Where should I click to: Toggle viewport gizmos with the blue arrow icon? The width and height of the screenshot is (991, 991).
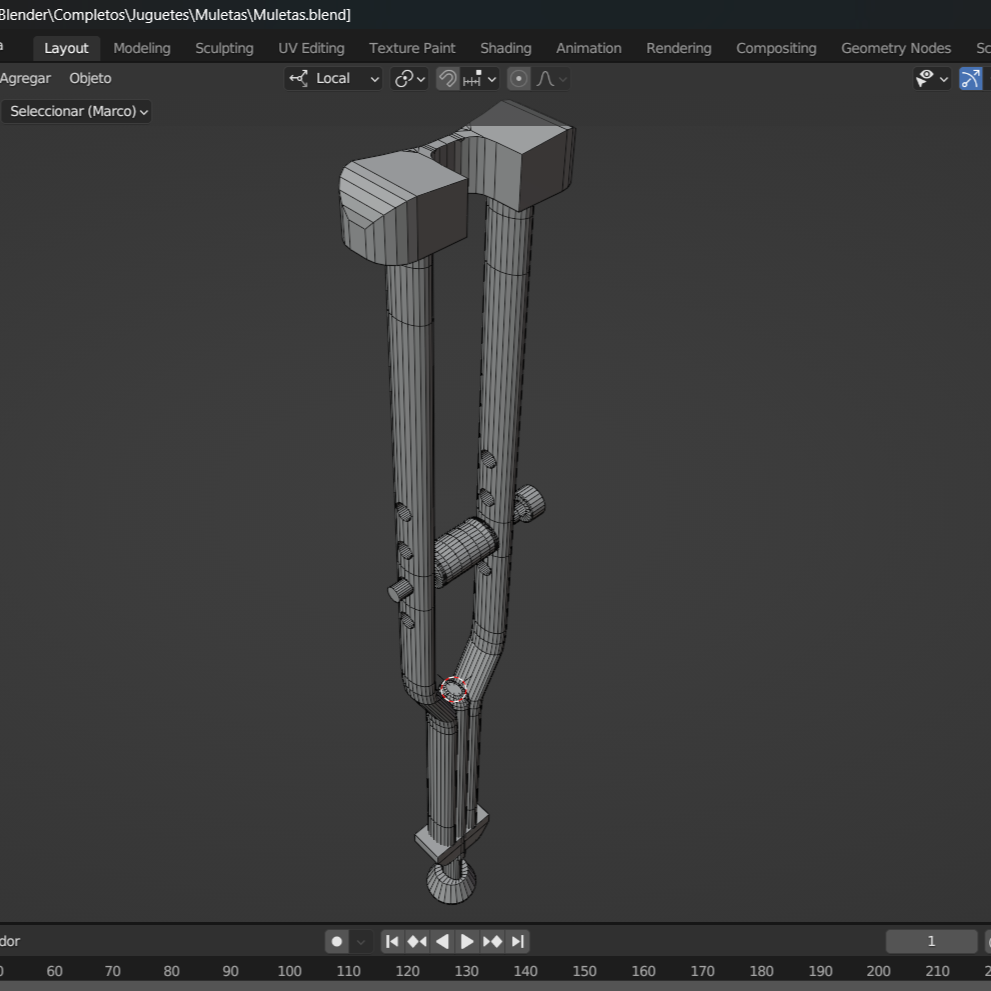click(x=971, y=78)
